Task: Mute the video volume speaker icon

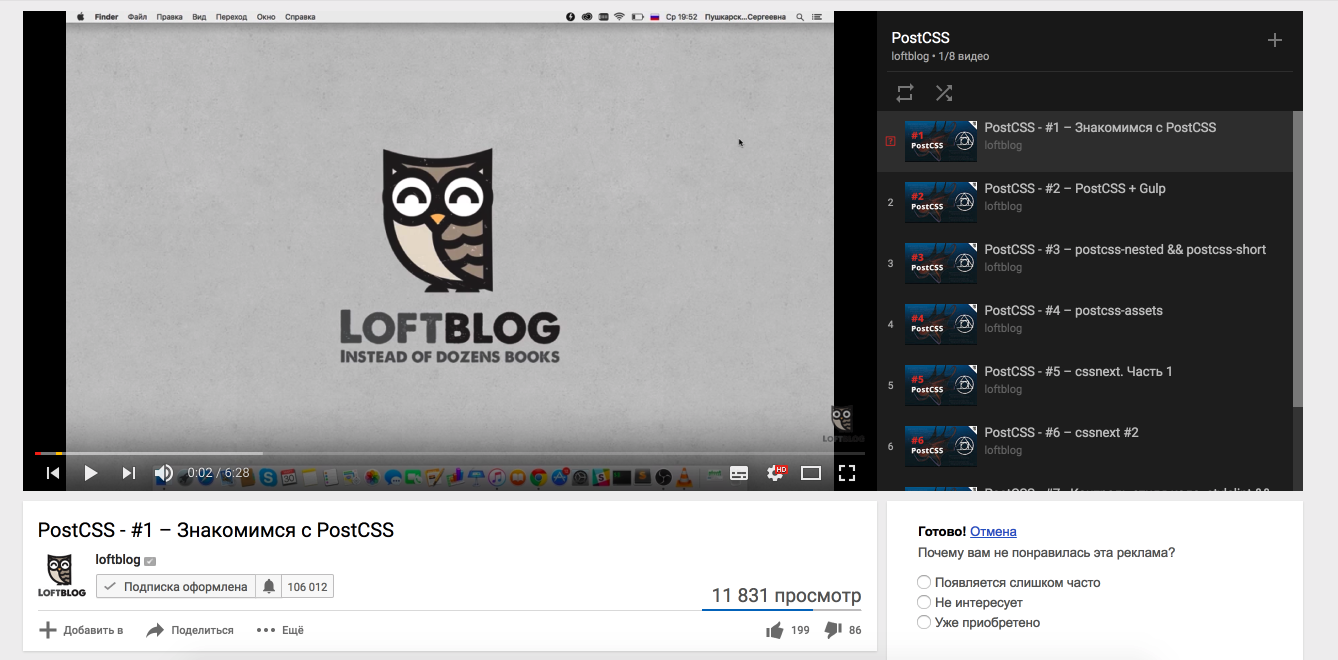Action: click(163, 473)
